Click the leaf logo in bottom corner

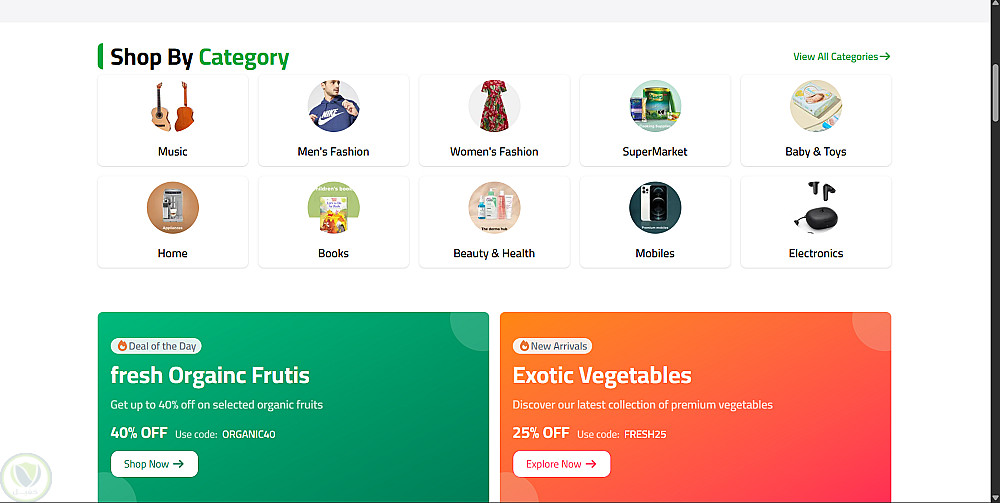click(x=26, y=477)
